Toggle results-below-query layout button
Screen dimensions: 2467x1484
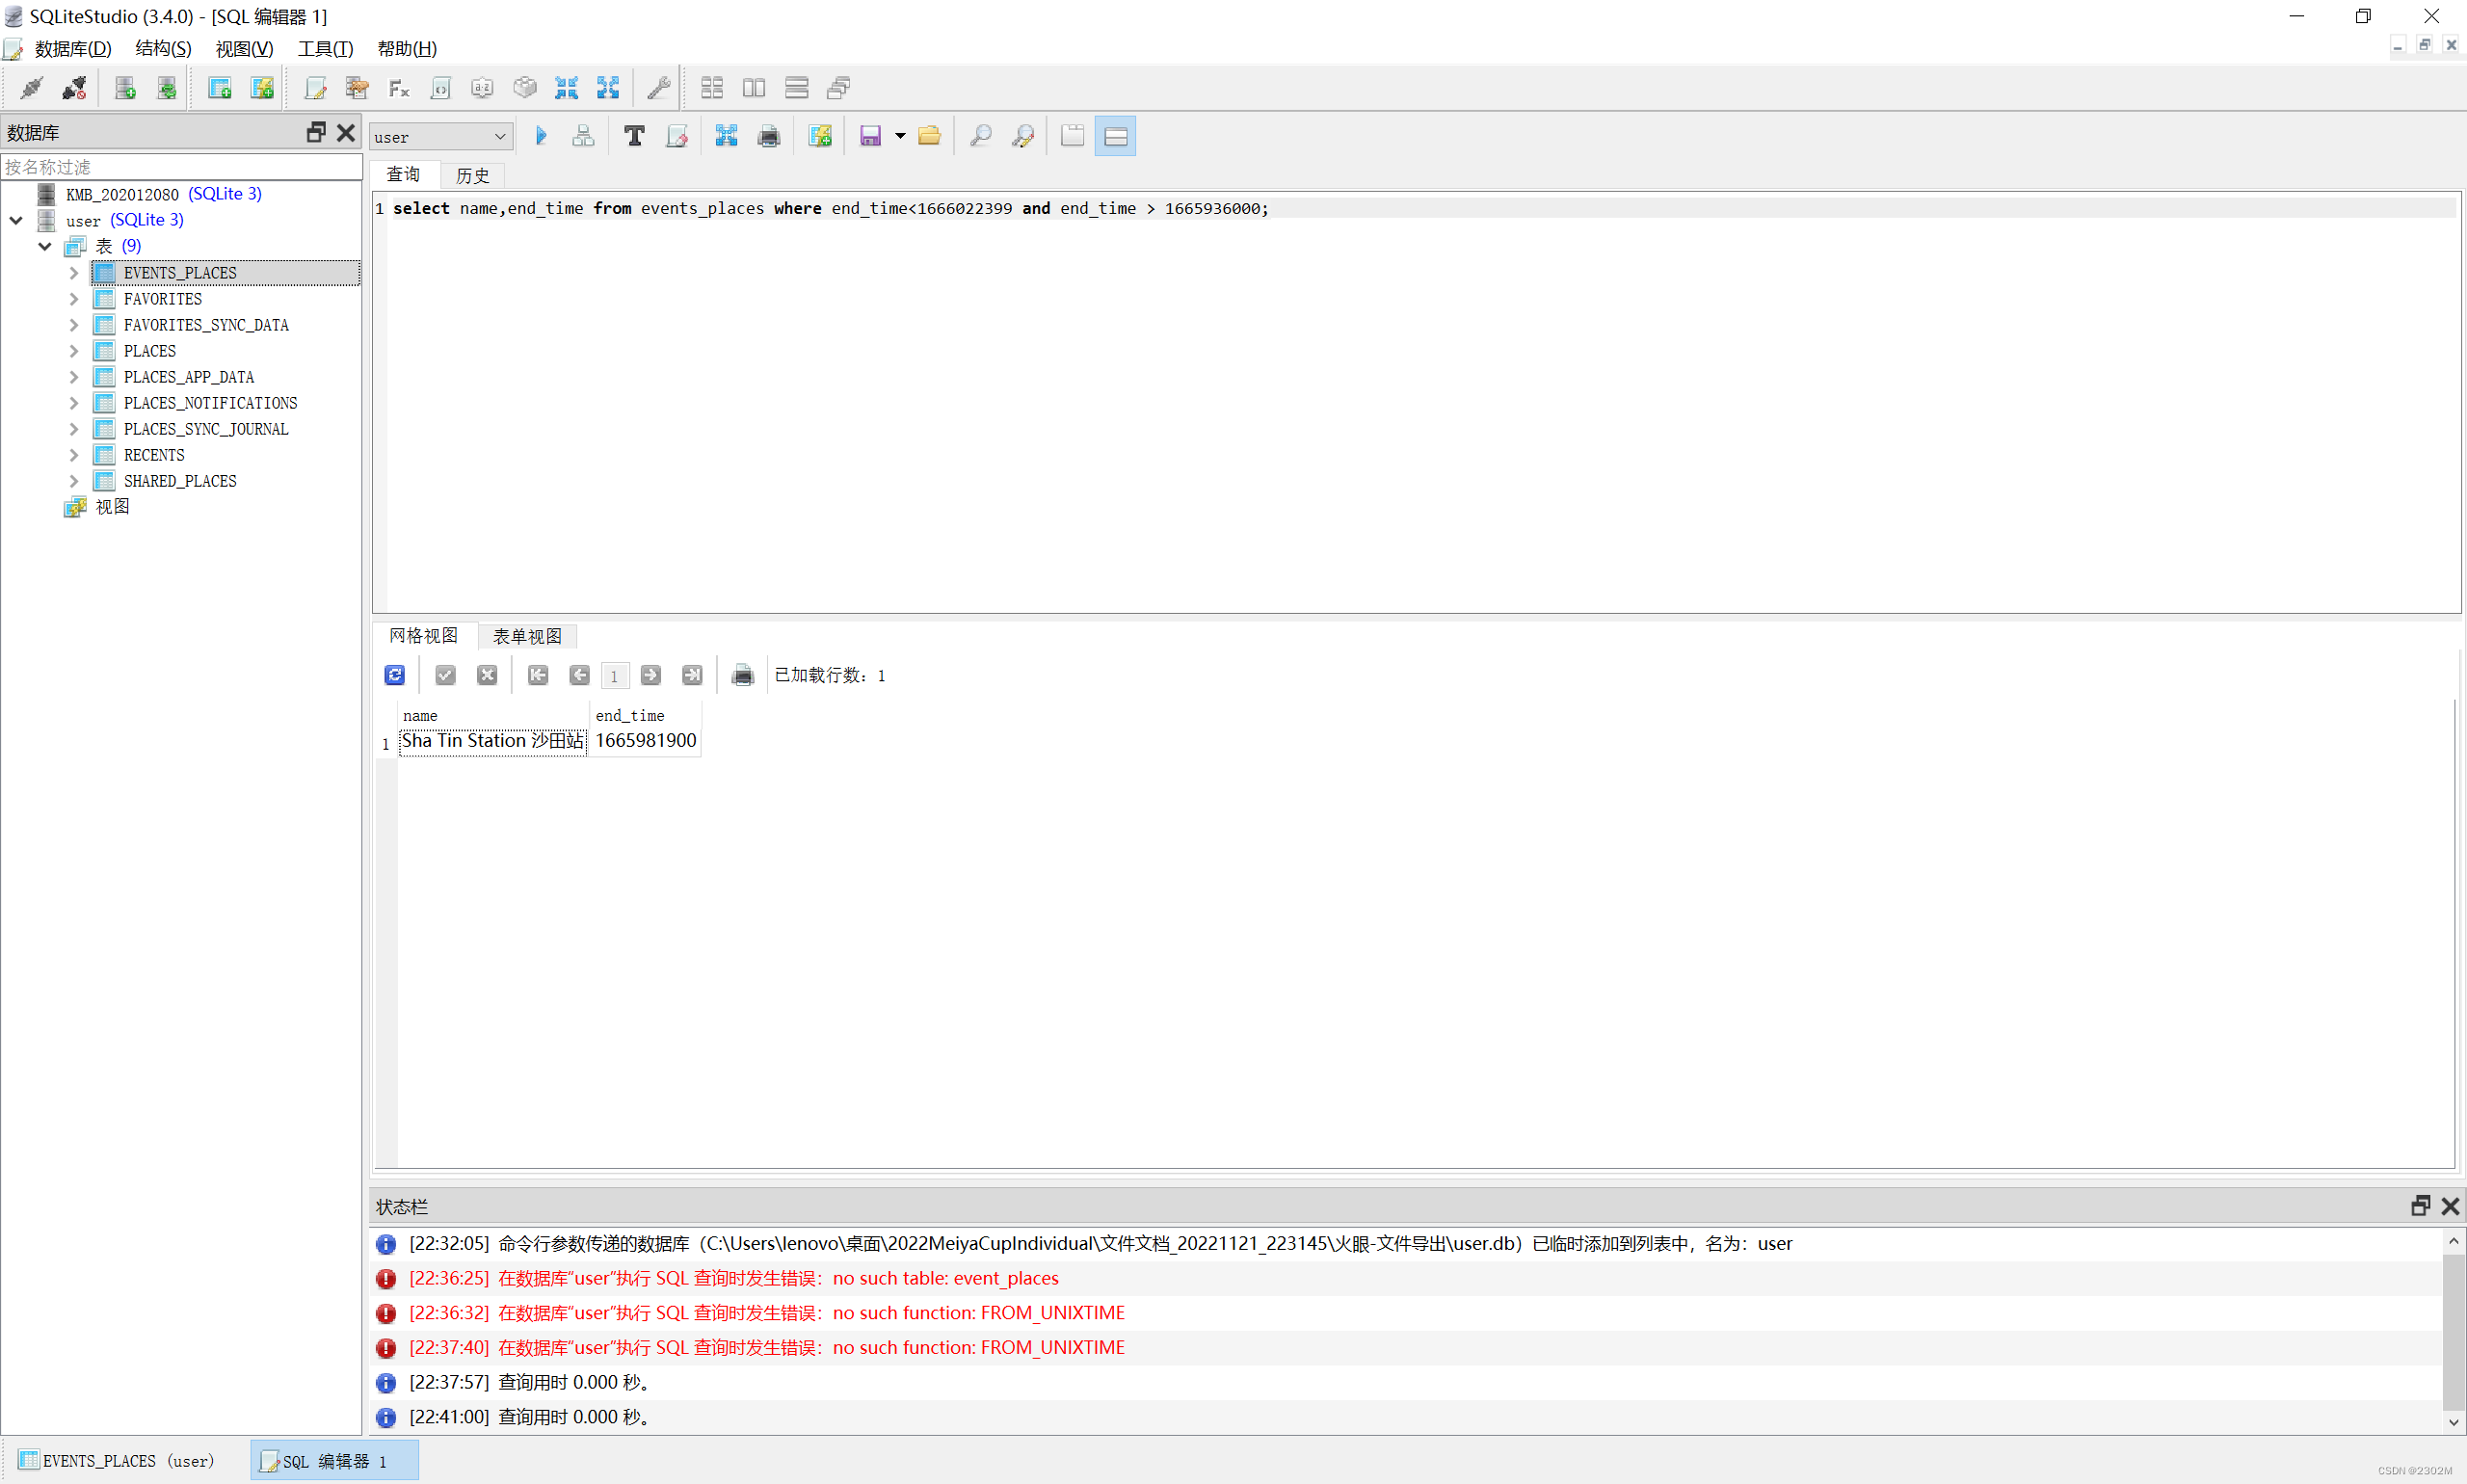(x=1115, y=136)
